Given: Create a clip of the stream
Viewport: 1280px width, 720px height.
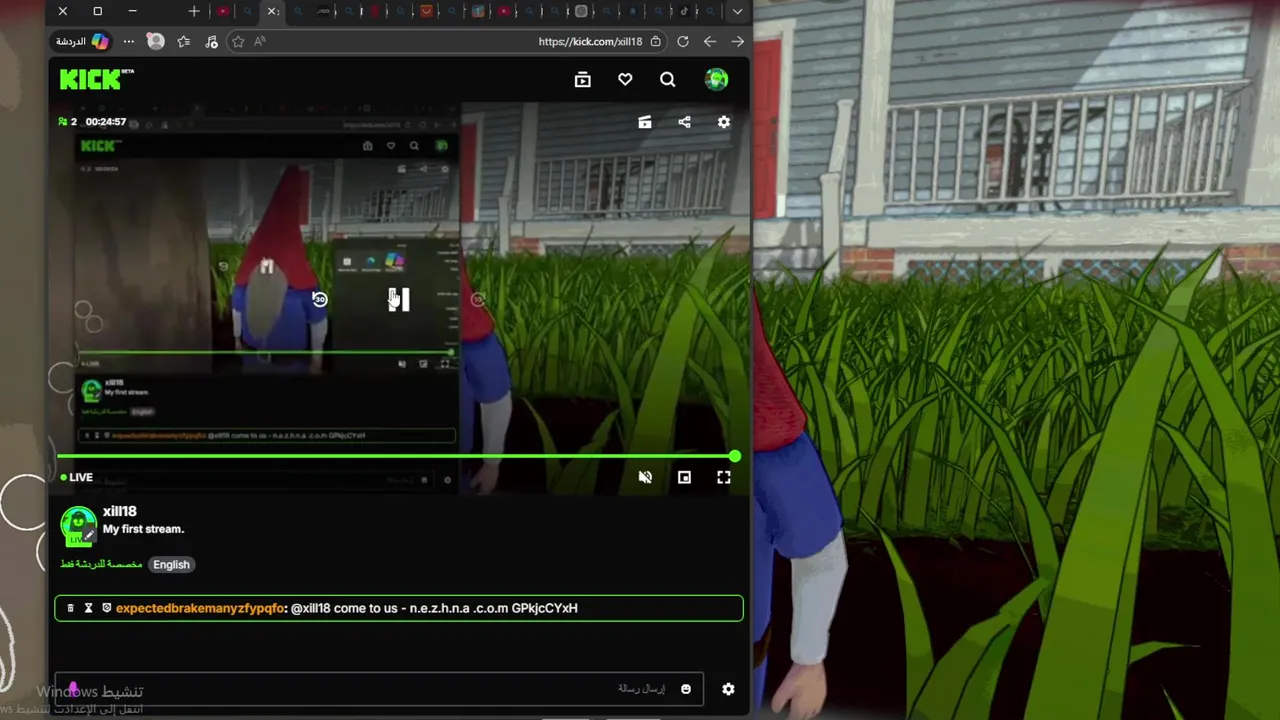Looking at the screenshot, I should tap(645, 122).
